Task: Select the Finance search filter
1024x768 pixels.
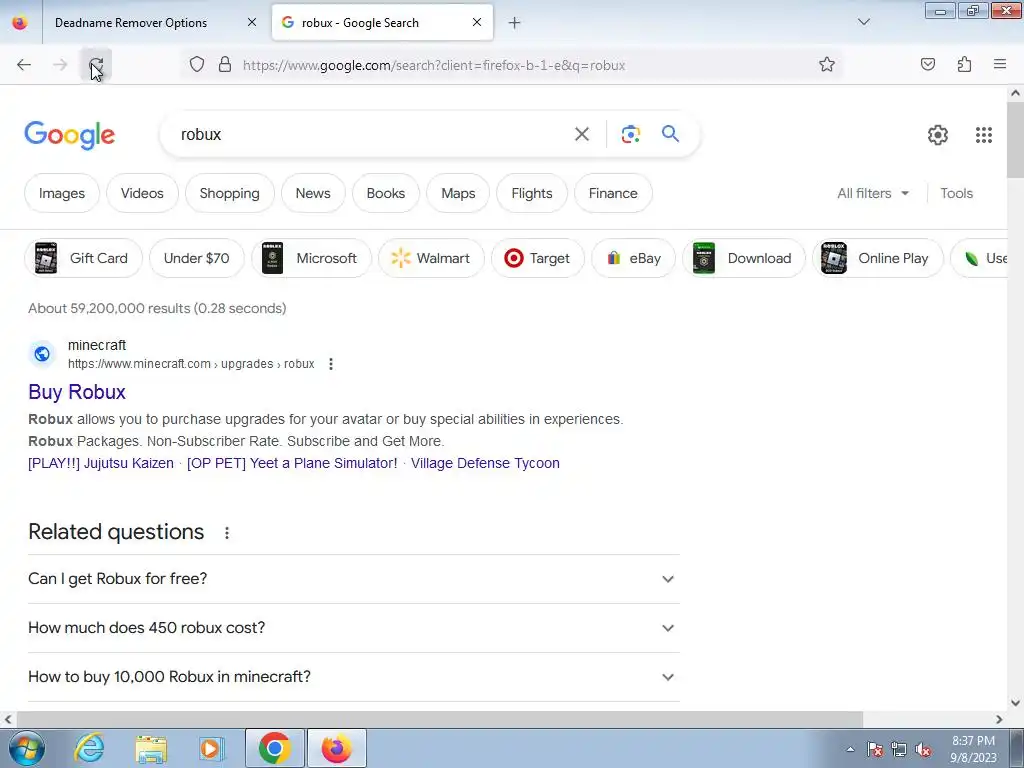Action: [x=613, y=193]
